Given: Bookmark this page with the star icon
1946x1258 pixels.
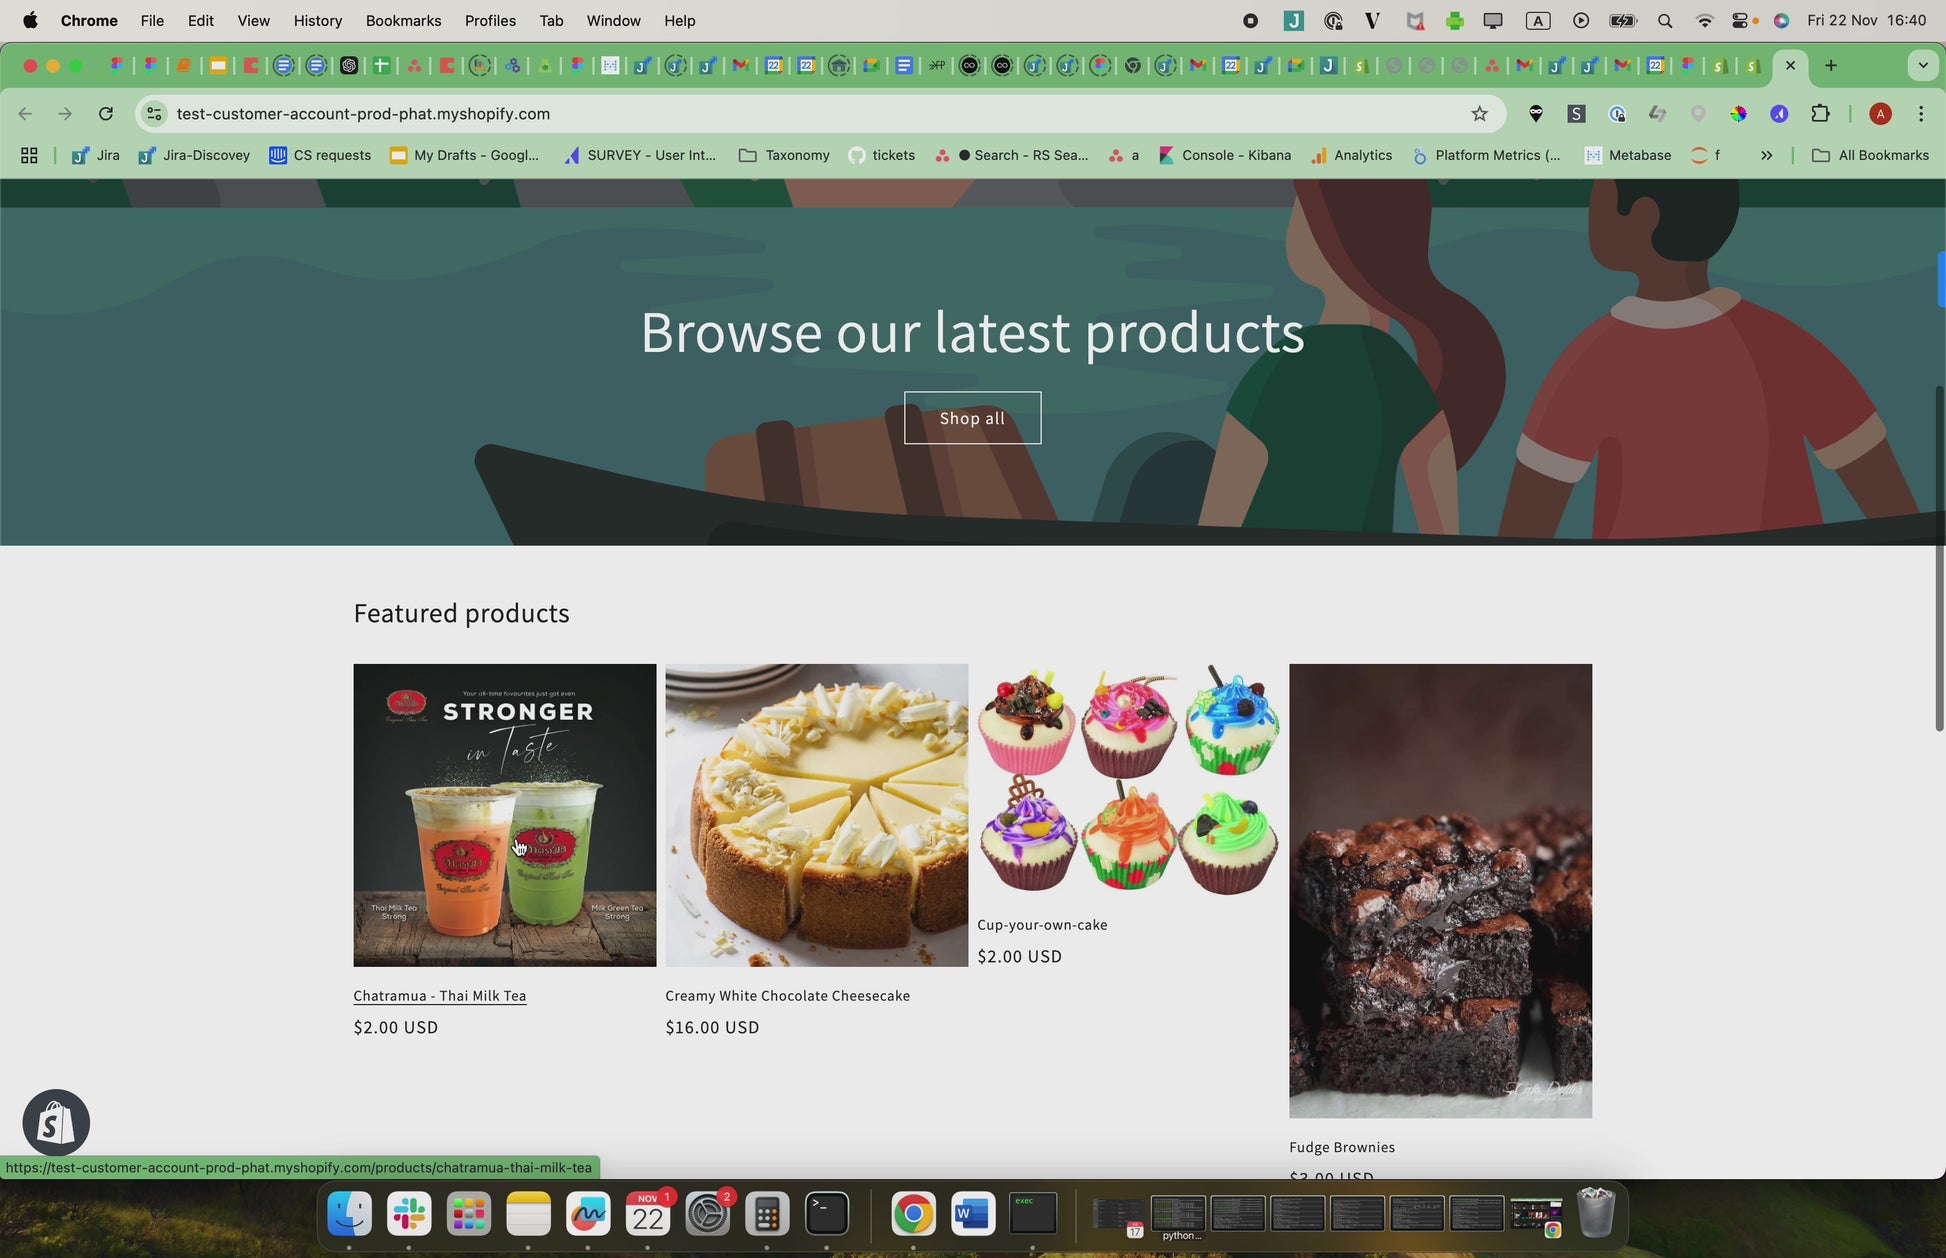Looking at the screenshot, I should click(1480, 114).
